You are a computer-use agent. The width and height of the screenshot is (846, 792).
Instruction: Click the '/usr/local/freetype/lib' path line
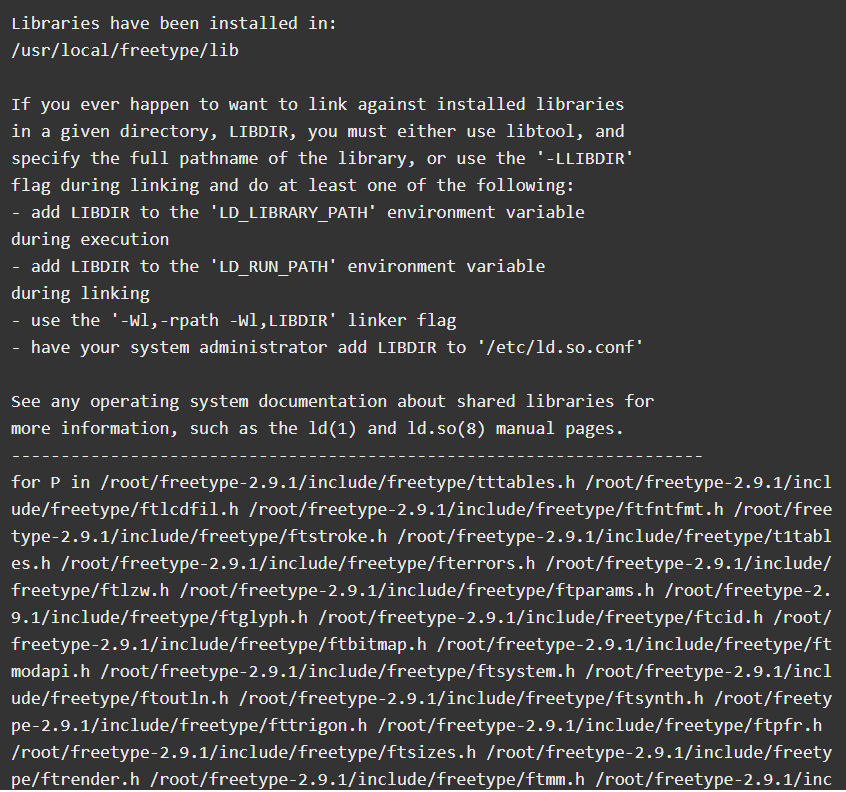(x=125, y=50)
